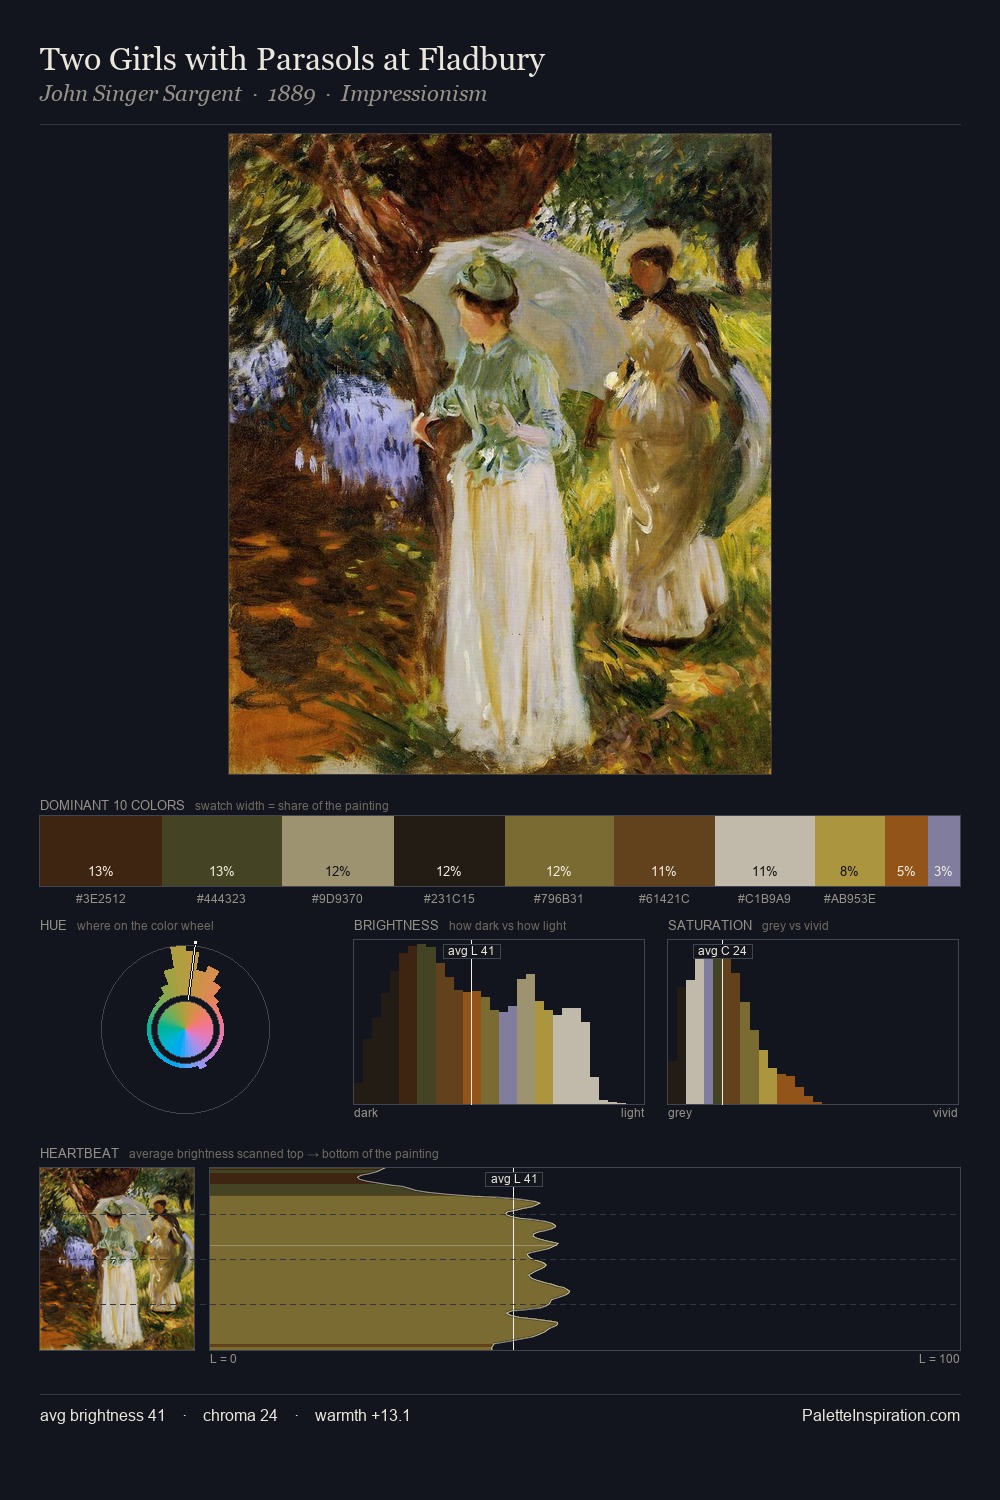Image resolution: width=1000 pixels, height=1500 pixels.
Task: Click the avg brightness 41 footer stat
Action: coord(103,1415)
